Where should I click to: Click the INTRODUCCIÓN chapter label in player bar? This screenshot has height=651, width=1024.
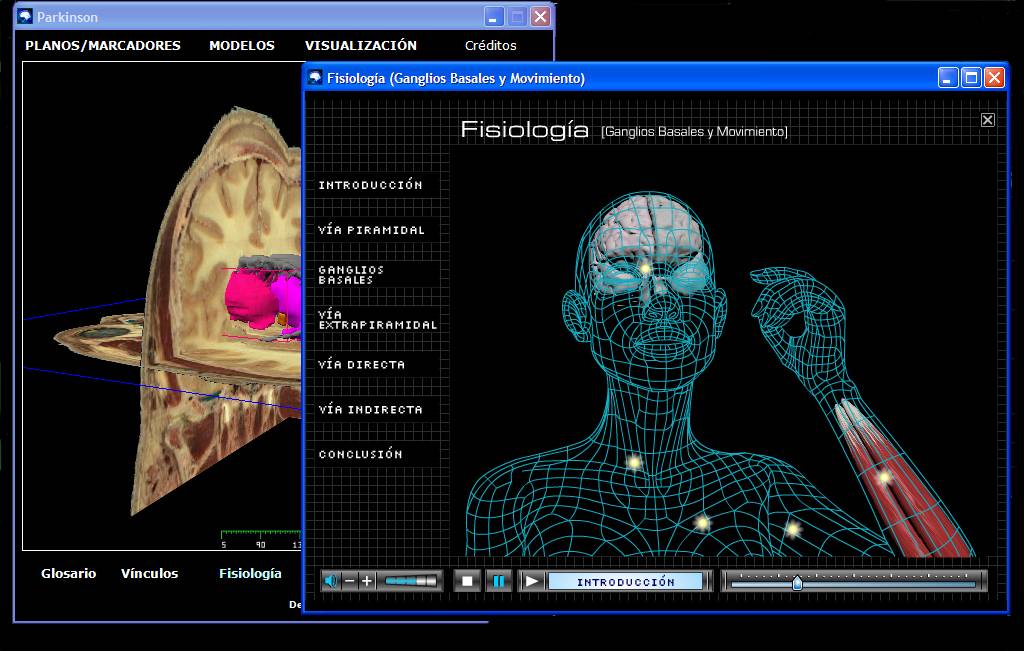click(626, 581)
